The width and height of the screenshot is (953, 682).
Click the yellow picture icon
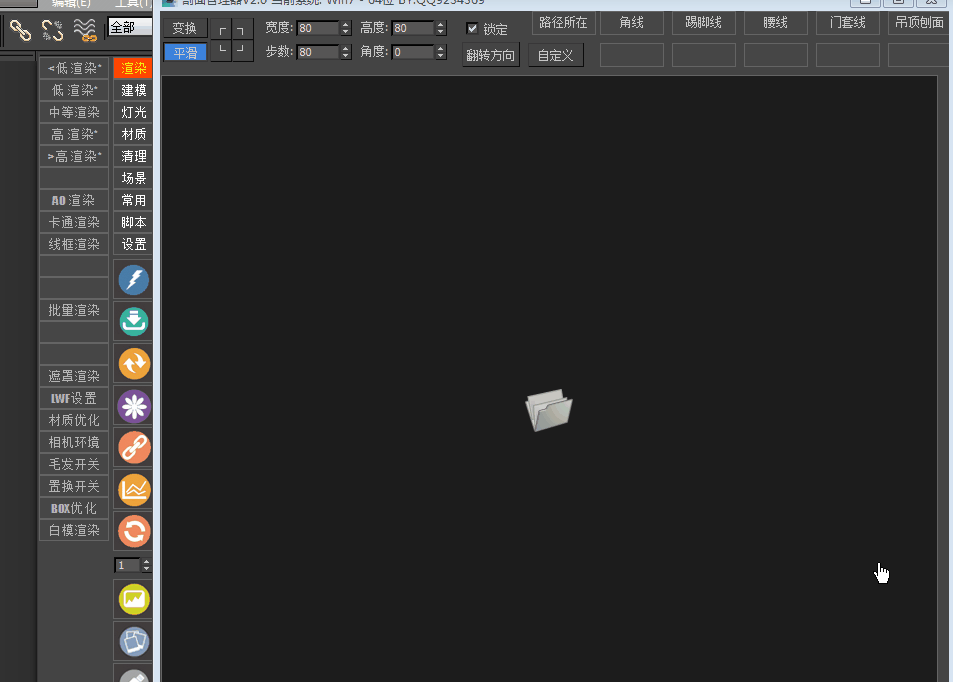point(134,599)
